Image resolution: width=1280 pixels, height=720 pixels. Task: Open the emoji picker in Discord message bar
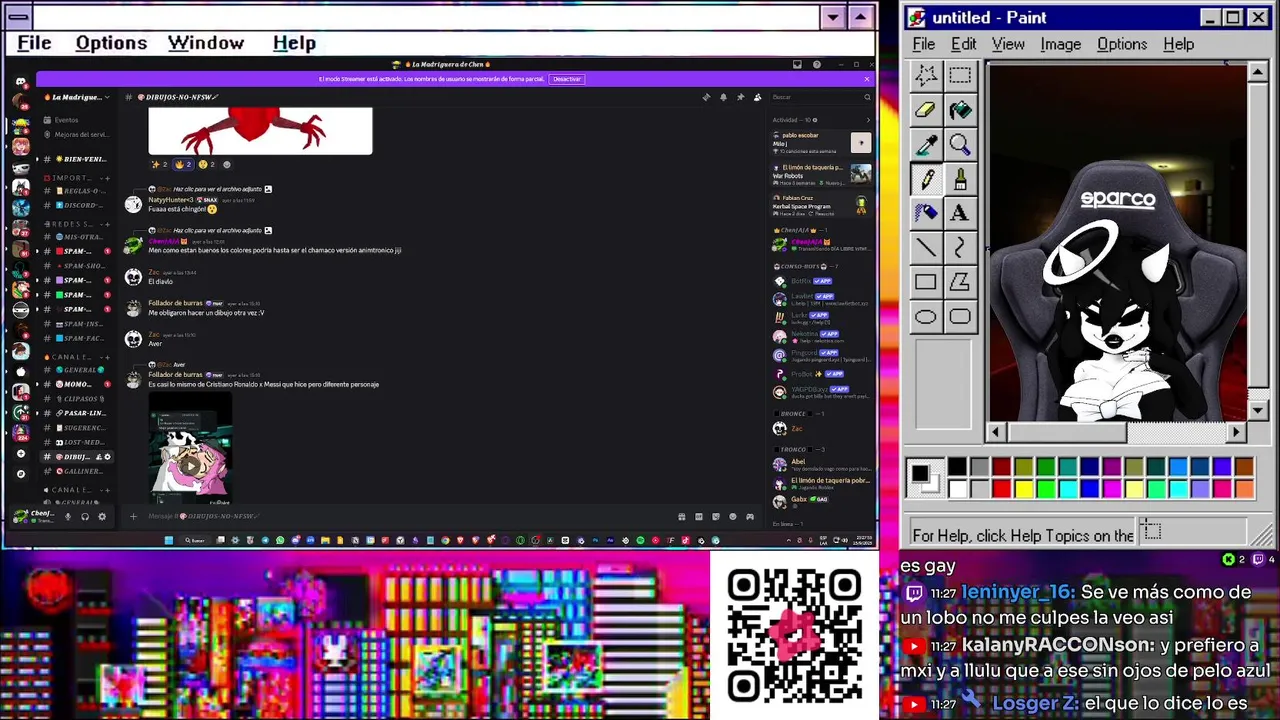pyautogui.click(x=733, y=517)
